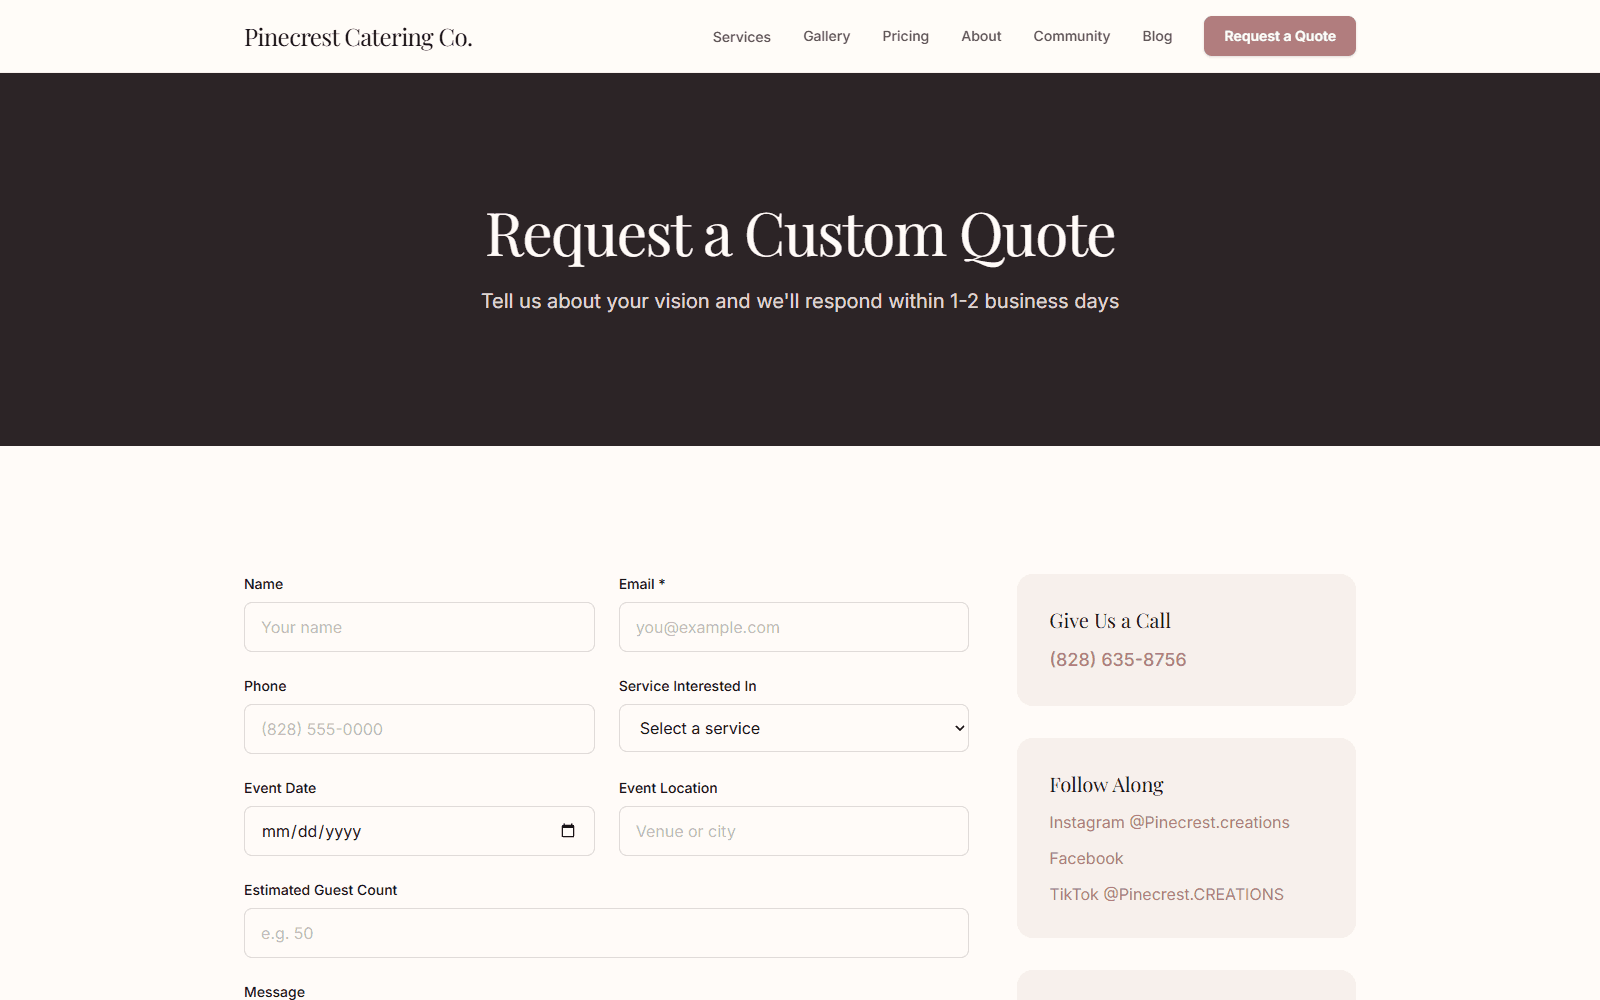Expand the Service Interested In dropdown

pyautogui.click(x=793, y=728)
